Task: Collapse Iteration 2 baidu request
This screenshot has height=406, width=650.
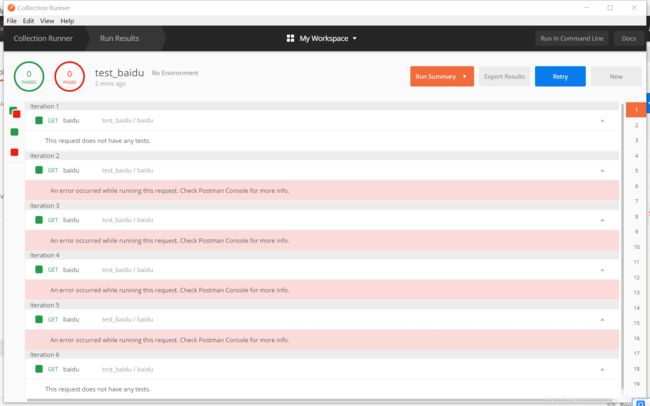Action: [x=602, y=170]
